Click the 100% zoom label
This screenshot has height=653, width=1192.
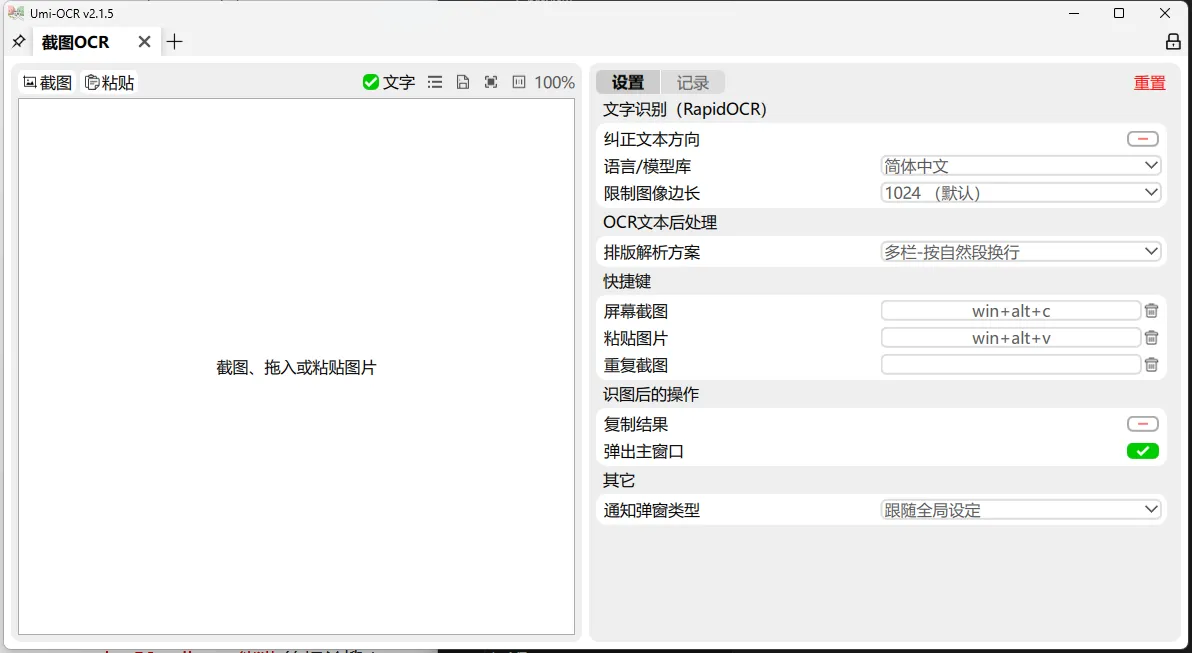[554, 82]
